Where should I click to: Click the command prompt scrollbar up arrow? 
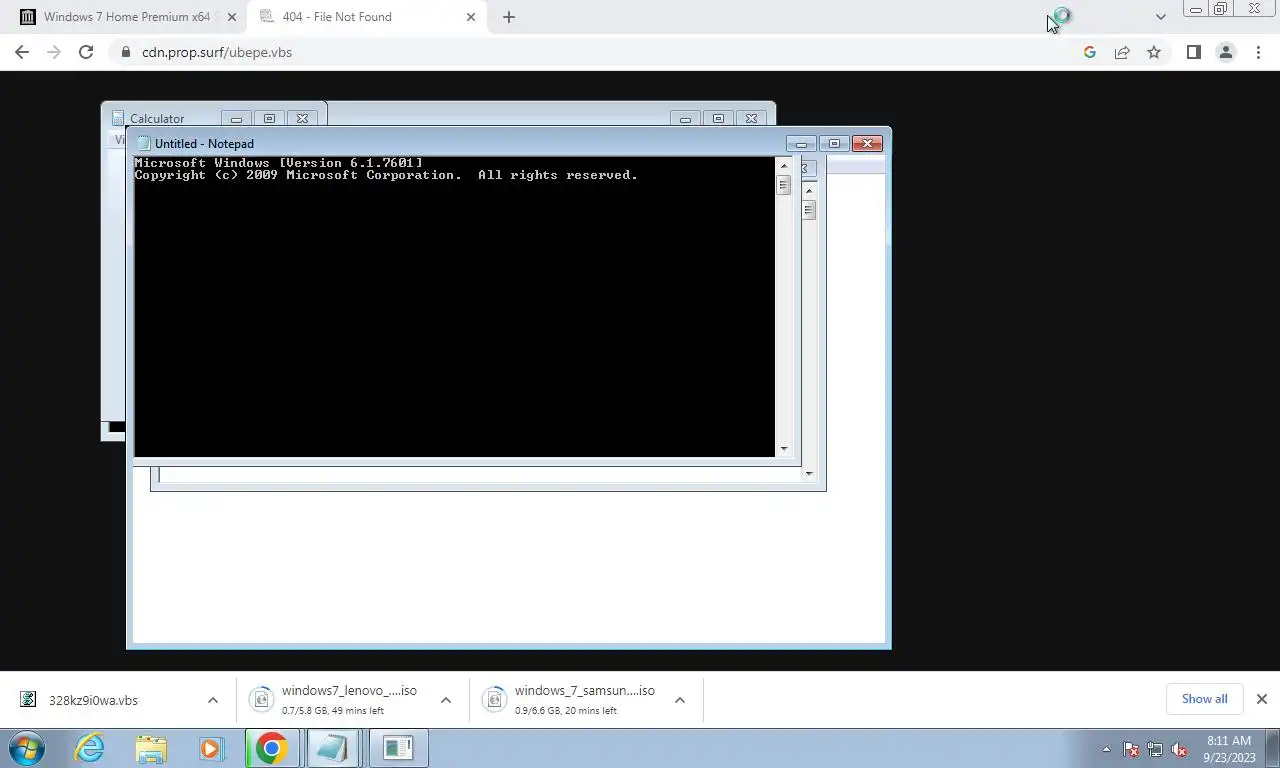coord(784,165)
